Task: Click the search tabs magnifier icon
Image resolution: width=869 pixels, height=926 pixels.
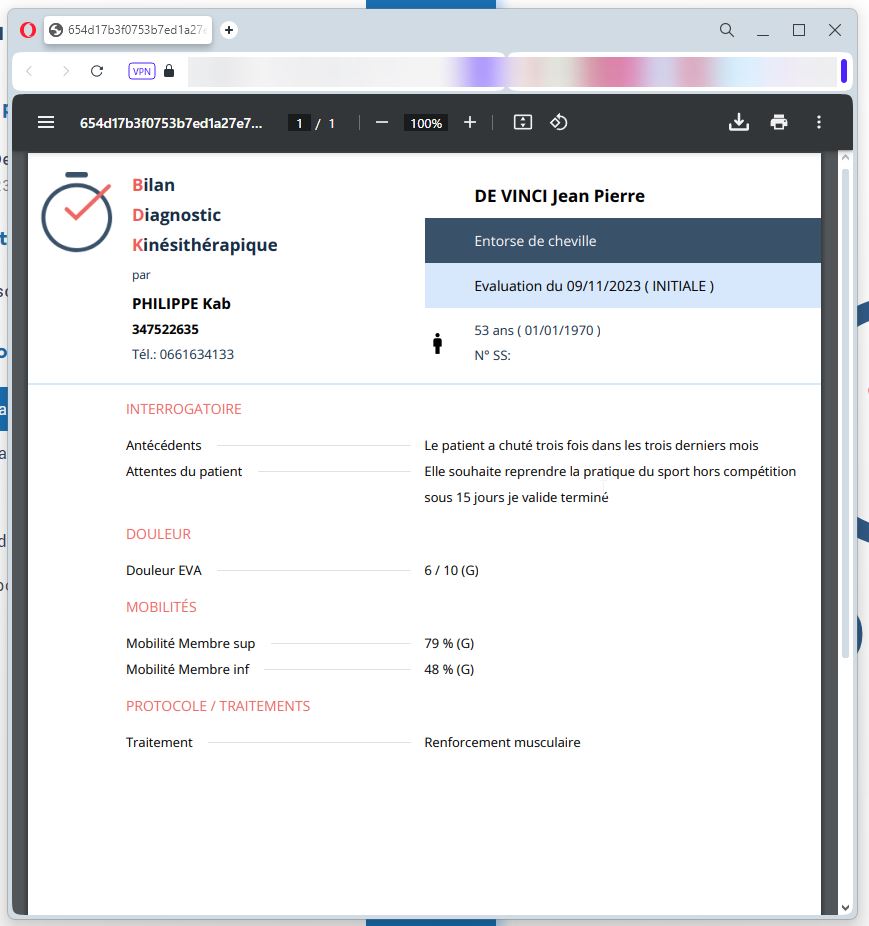Action: [727, 30]
